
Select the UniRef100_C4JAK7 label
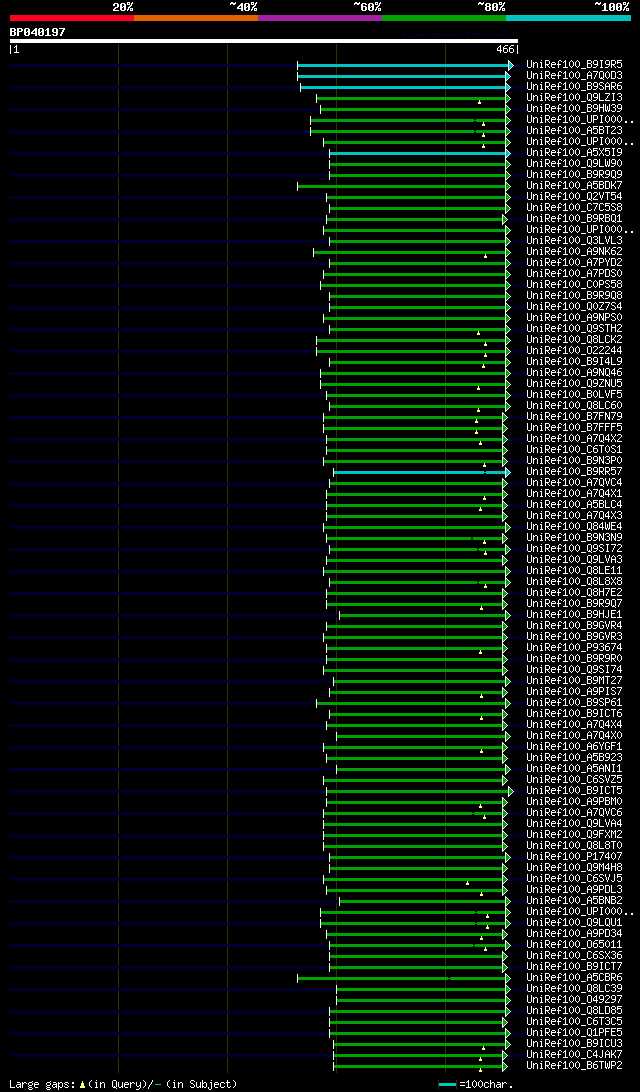tap(575, 1054)
